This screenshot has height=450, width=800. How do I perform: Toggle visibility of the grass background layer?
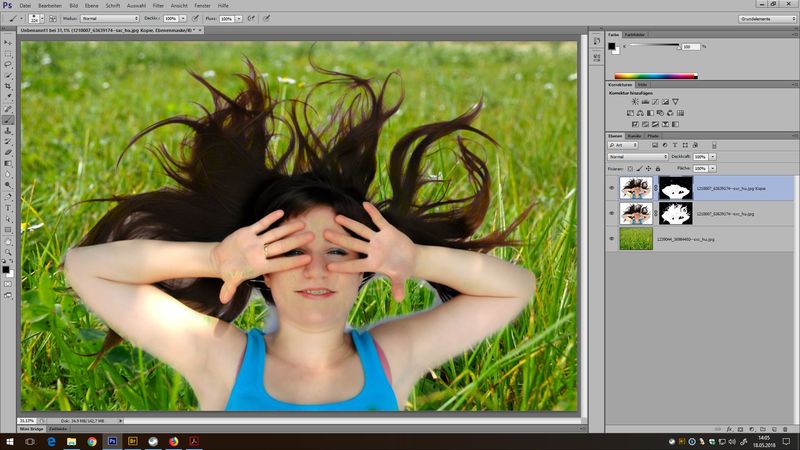[x=612, y=239]
